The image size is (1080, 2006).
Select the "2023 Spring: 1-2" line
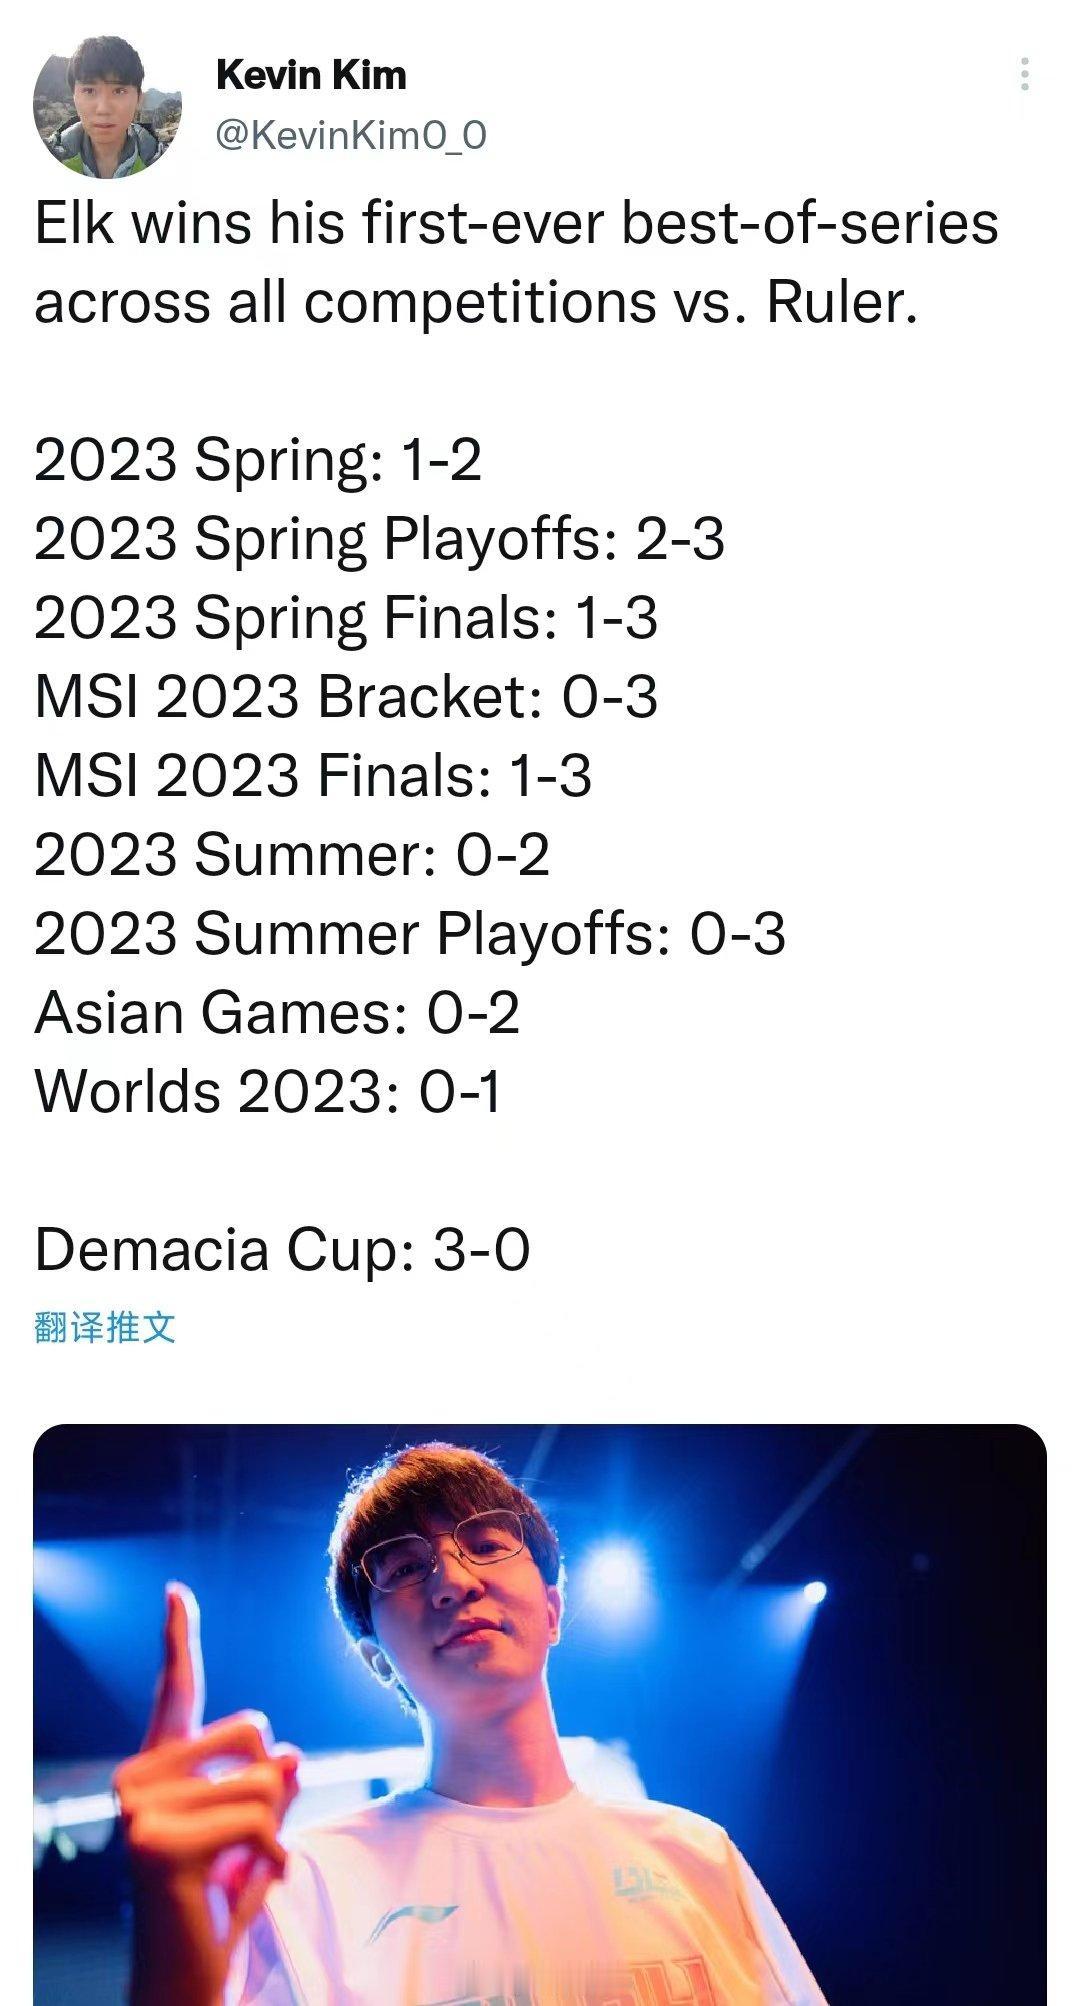258,460
